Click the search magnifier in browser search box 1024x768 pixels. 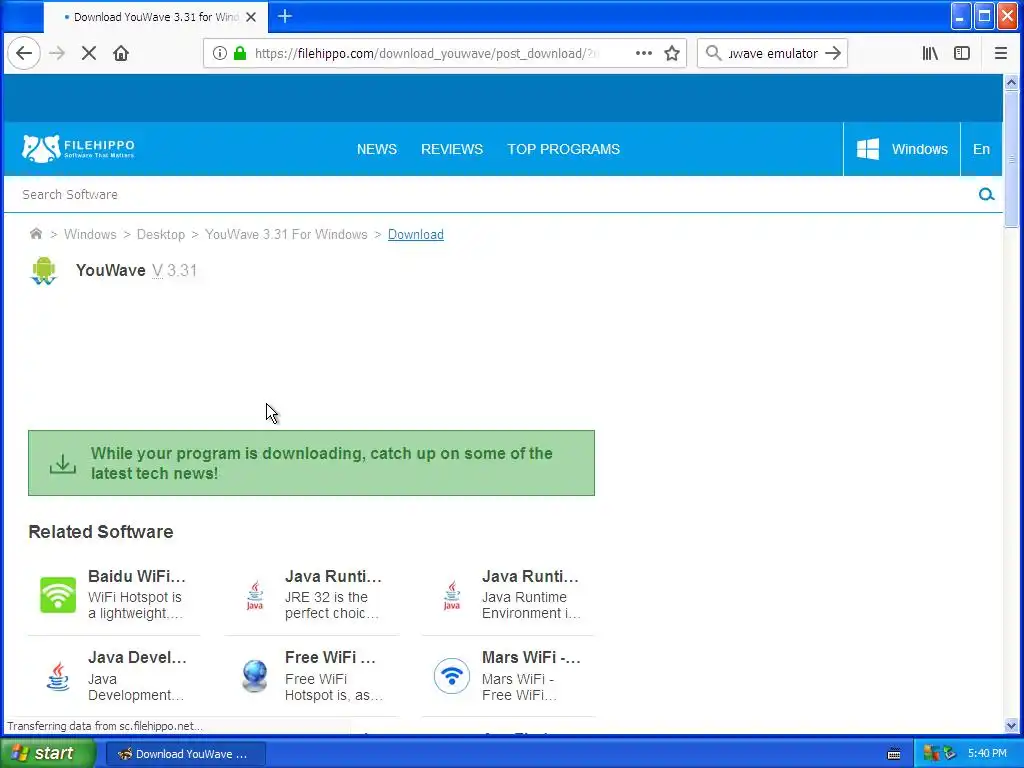[714, 54]
